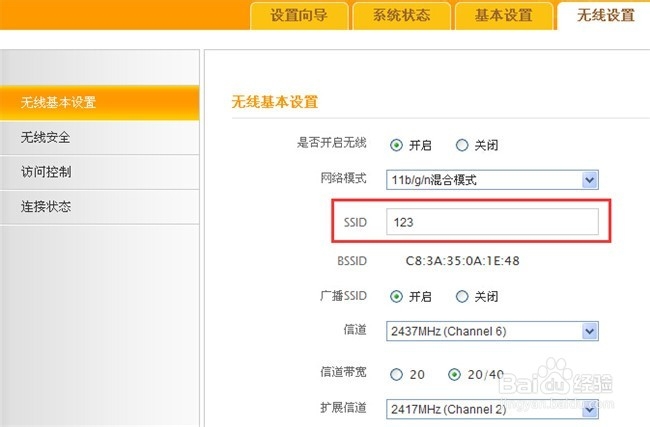Go to the 基本设置 tab

point(504,15)
